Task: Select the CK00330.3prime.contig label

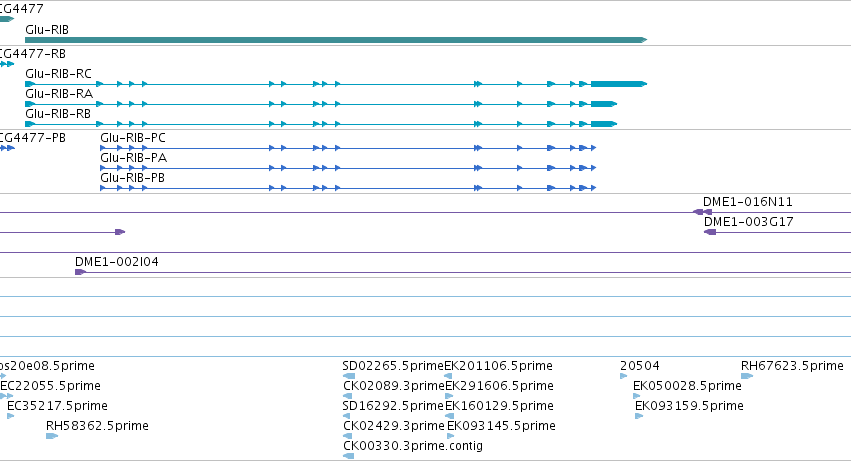Action: point(413,446)
